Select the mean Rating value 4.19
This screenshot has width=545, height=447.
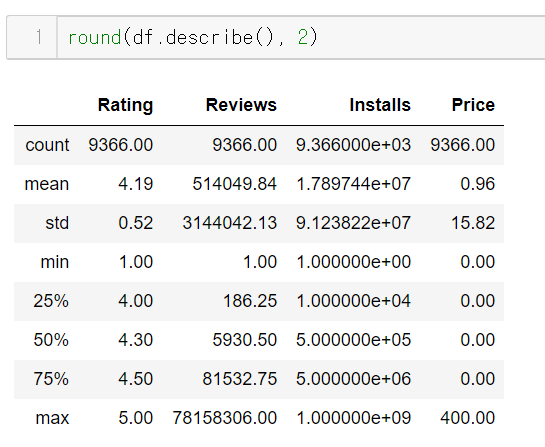(x=136, y=184)
